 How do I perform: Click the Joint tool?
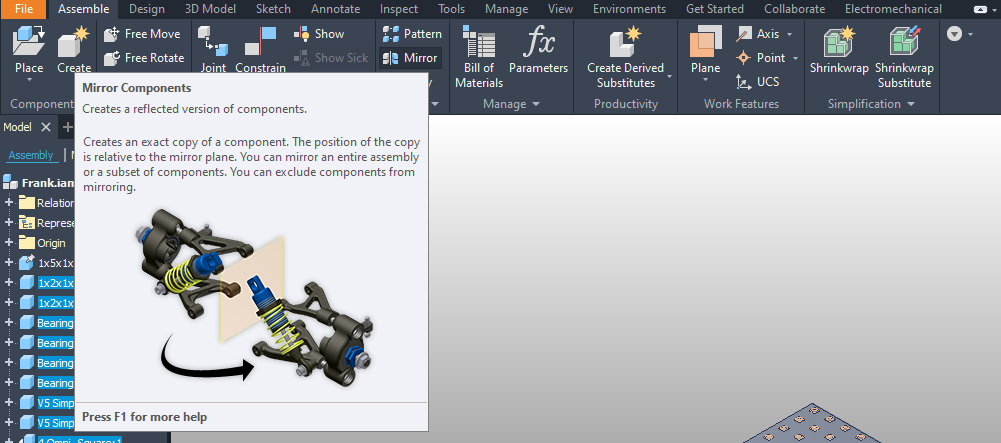coord(213,49)
